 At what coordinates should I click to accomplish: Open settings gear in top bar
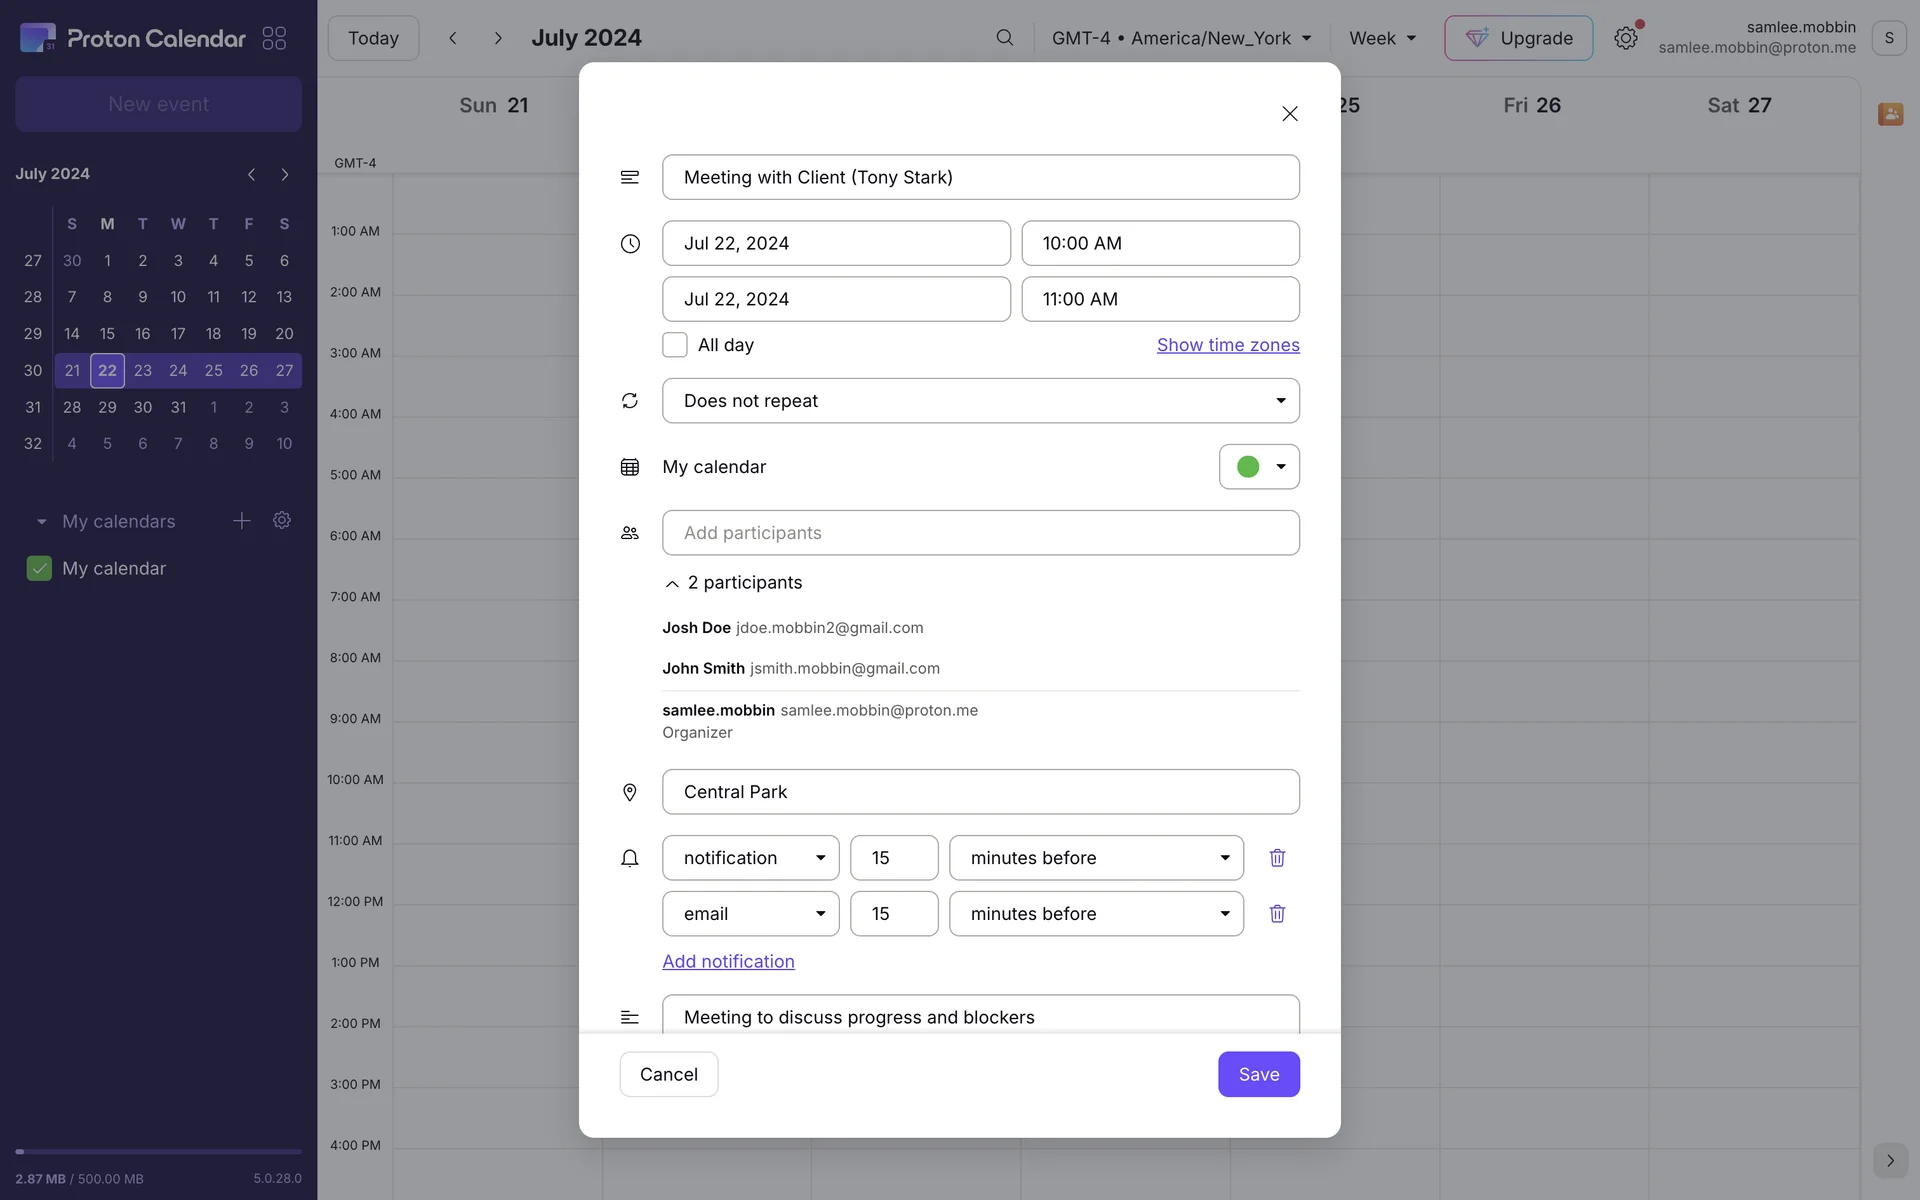pyautogui.click(x=1625, y=38)
